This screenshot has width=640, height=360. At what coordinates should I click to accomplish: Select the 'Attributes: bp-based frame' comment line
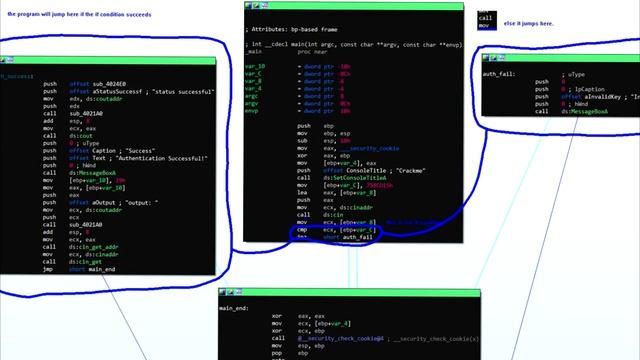tap(291, 29)
